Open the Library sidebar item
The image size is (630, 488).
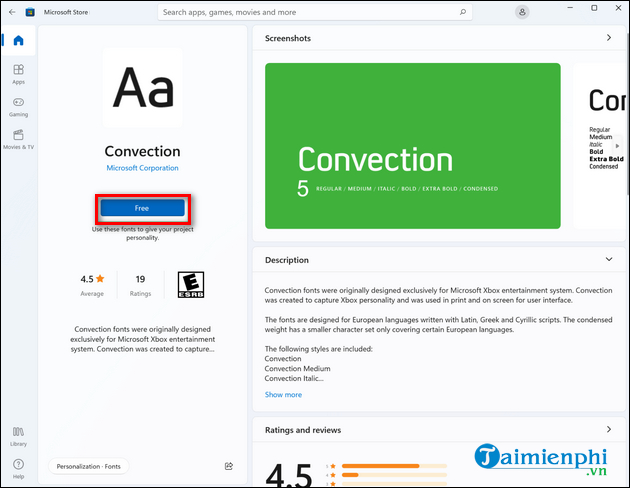pos(18,436)
